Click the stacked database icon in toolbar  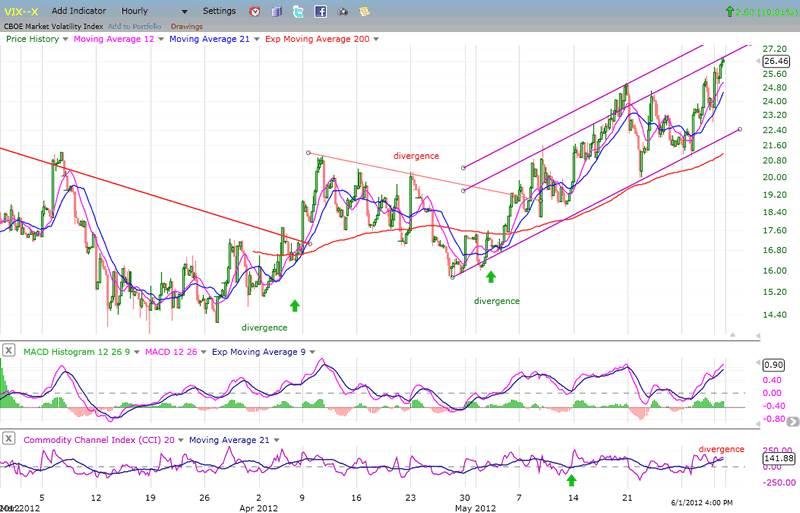coord(277,11)
